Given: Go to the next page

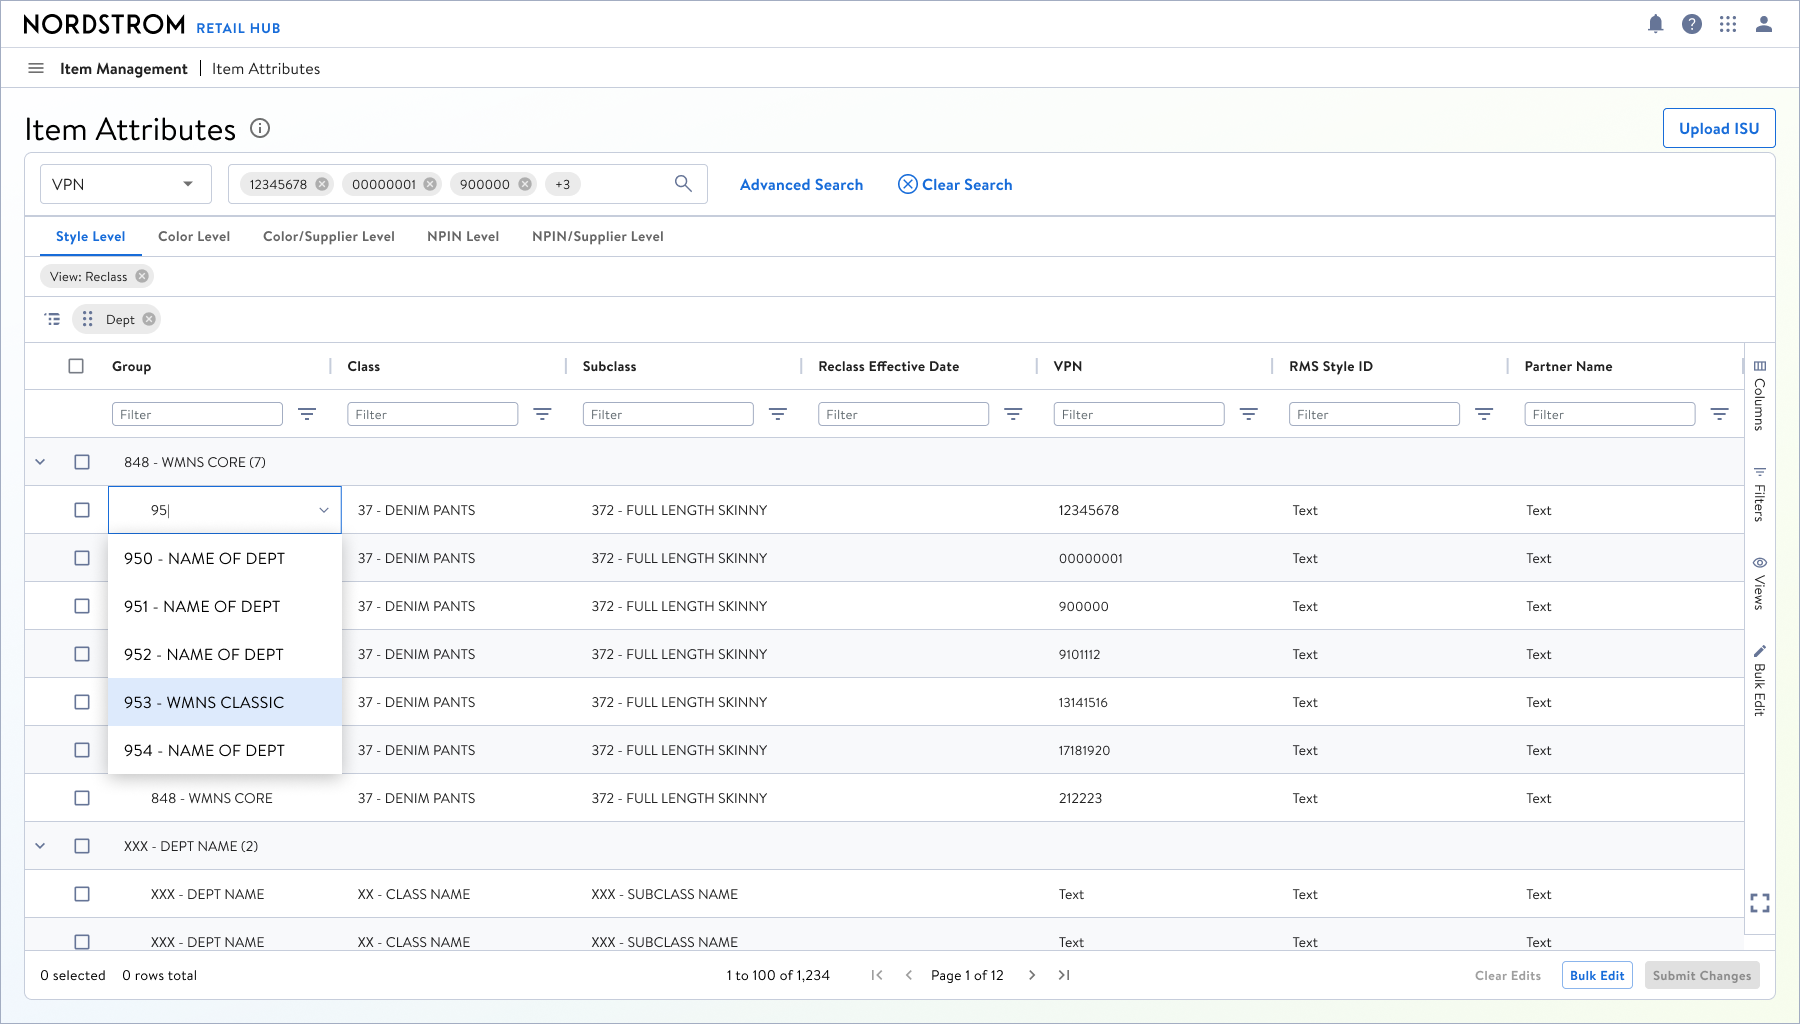Looking at the screenshot, I should 1032,975.
